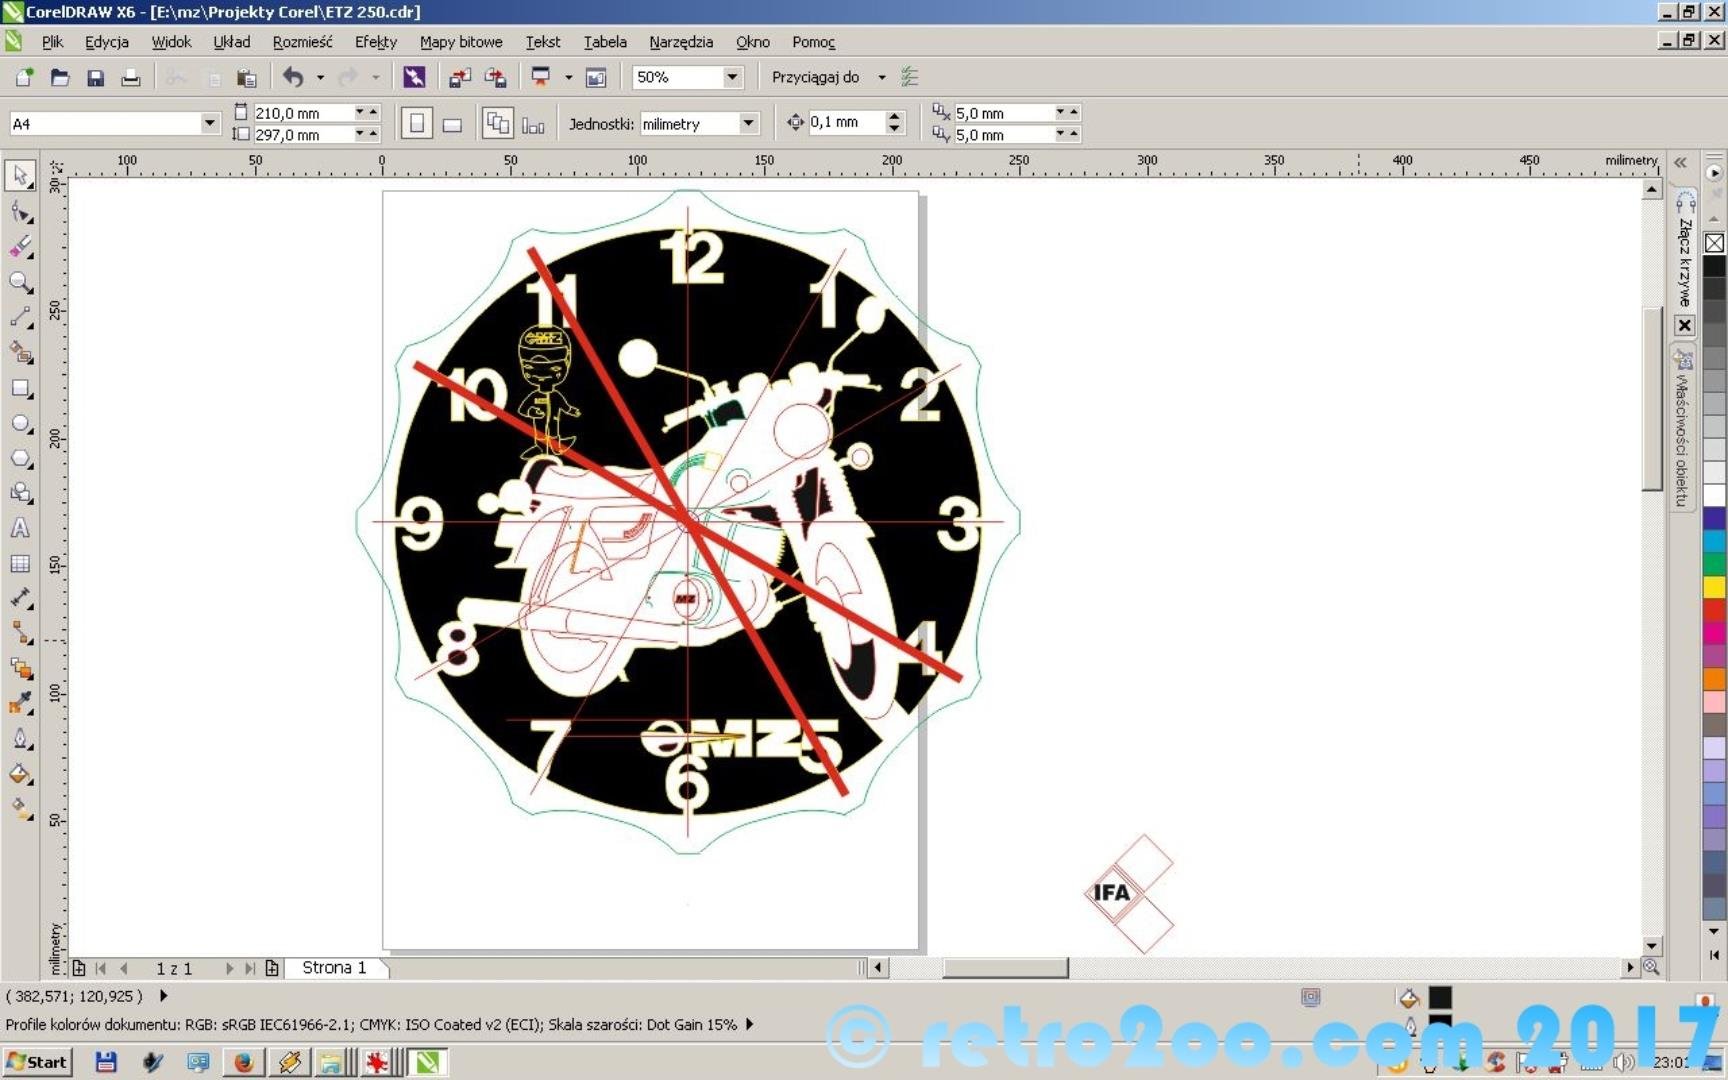Expand the A4 page size dropdown
Image resolution: width=1728 pixels, height=1080 pixels.
(x=209, y=123)
